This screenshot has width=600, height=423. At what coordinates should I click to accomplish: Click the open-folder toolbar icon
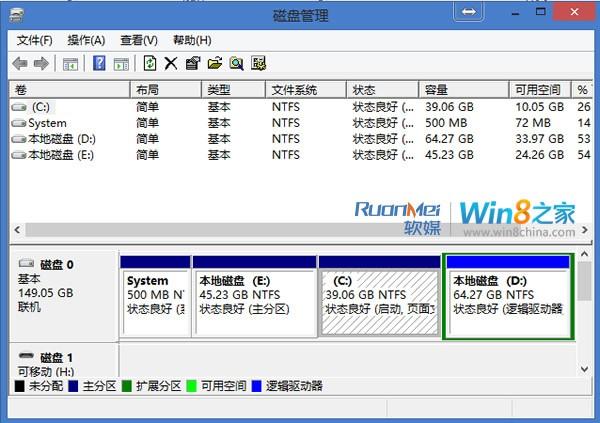[x=215, y=63]
